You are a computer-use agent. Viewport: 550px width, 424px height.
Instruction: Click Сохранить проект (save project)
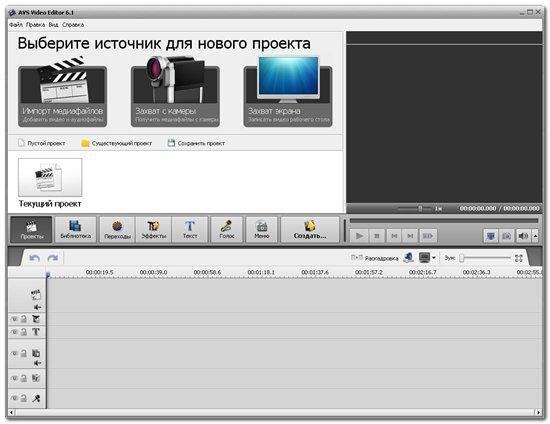tap(196, 143)
